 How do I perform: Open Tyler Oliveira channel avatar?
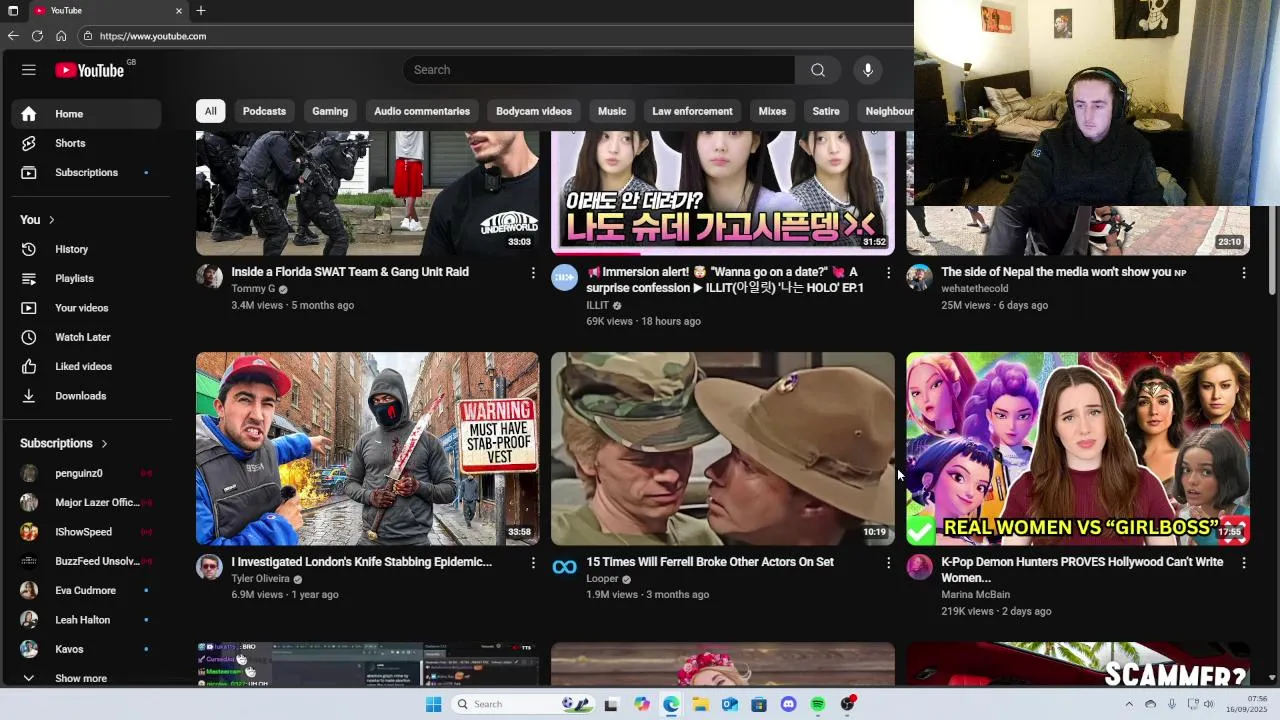(x=209, y=567)
